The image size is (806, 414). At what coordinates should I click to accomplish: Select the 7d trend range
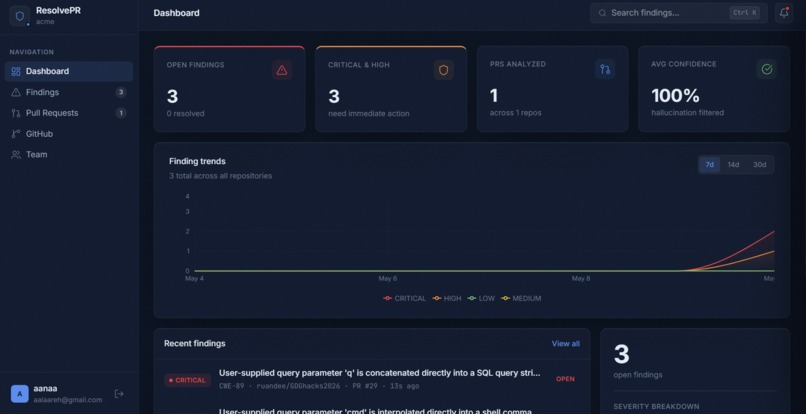point(709,165)
